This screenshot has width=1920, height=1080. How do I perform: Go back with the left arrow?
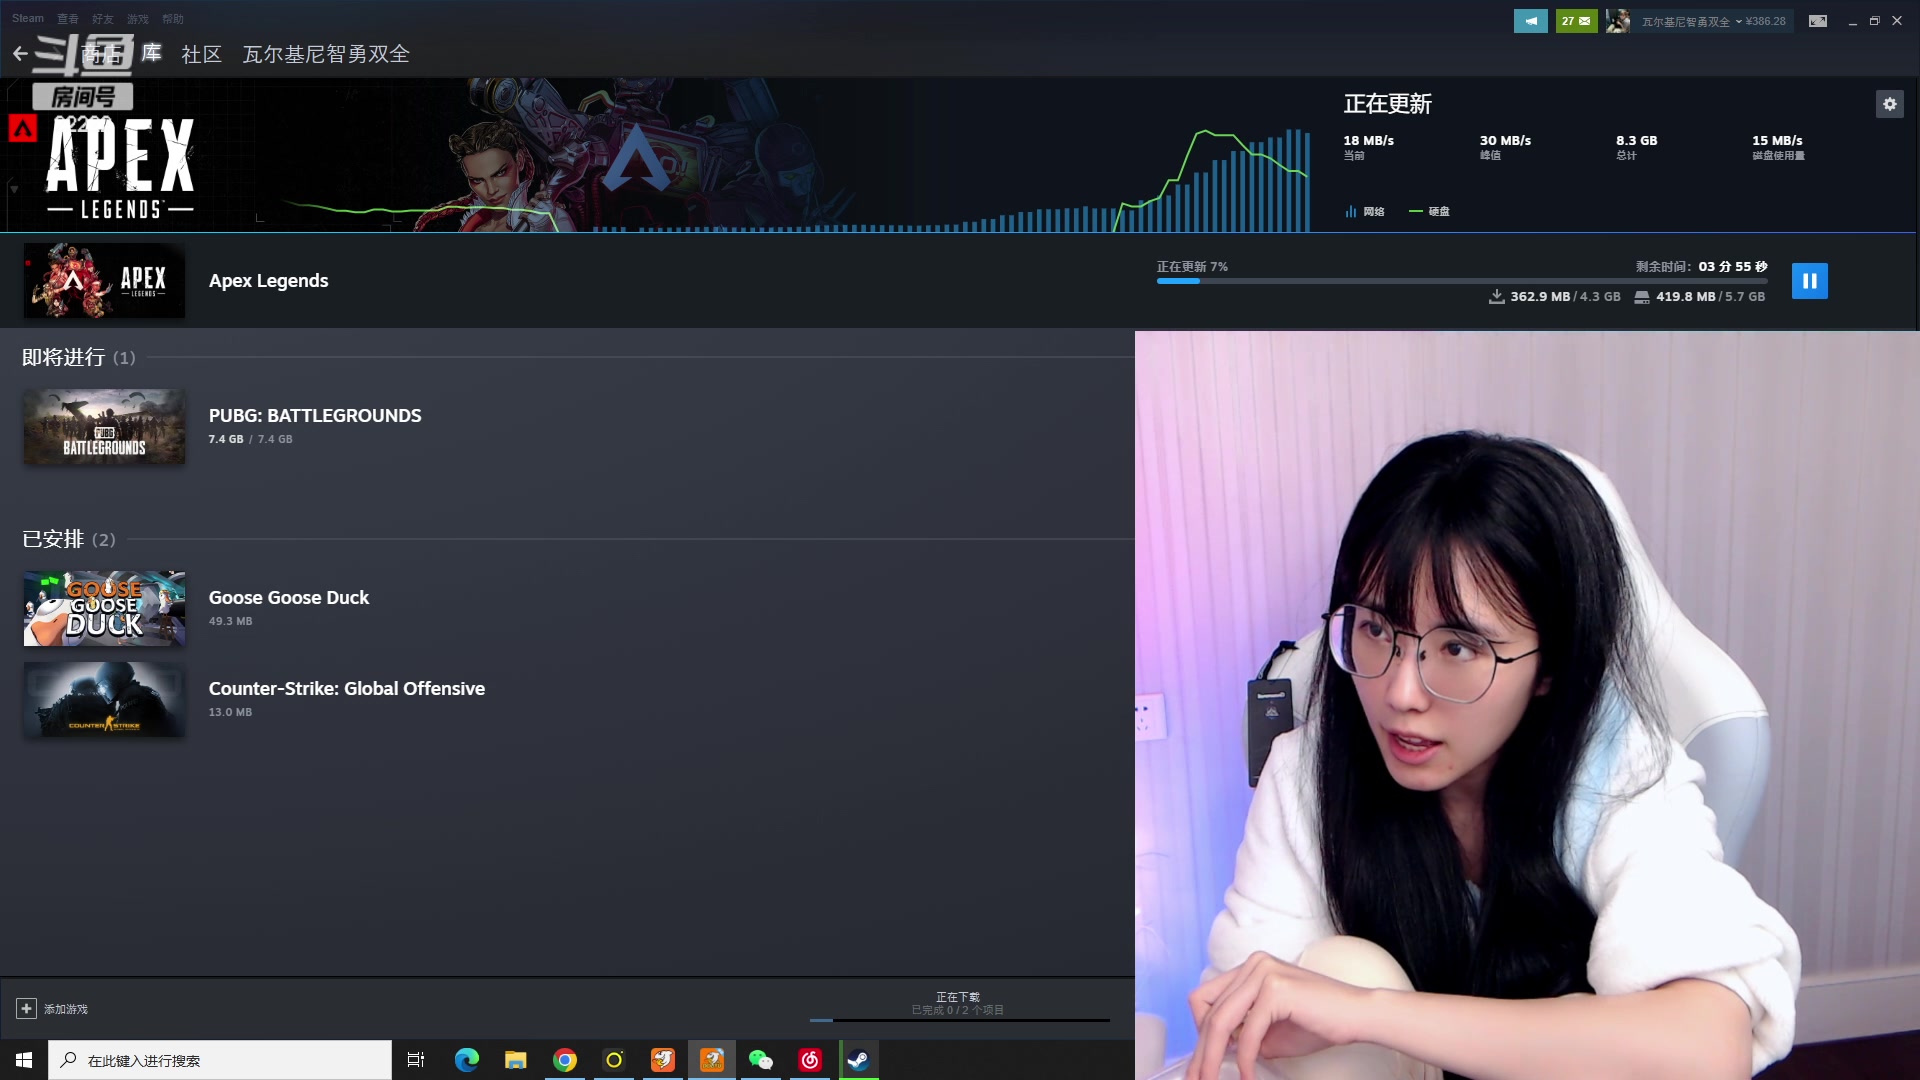tap(20, 54)
